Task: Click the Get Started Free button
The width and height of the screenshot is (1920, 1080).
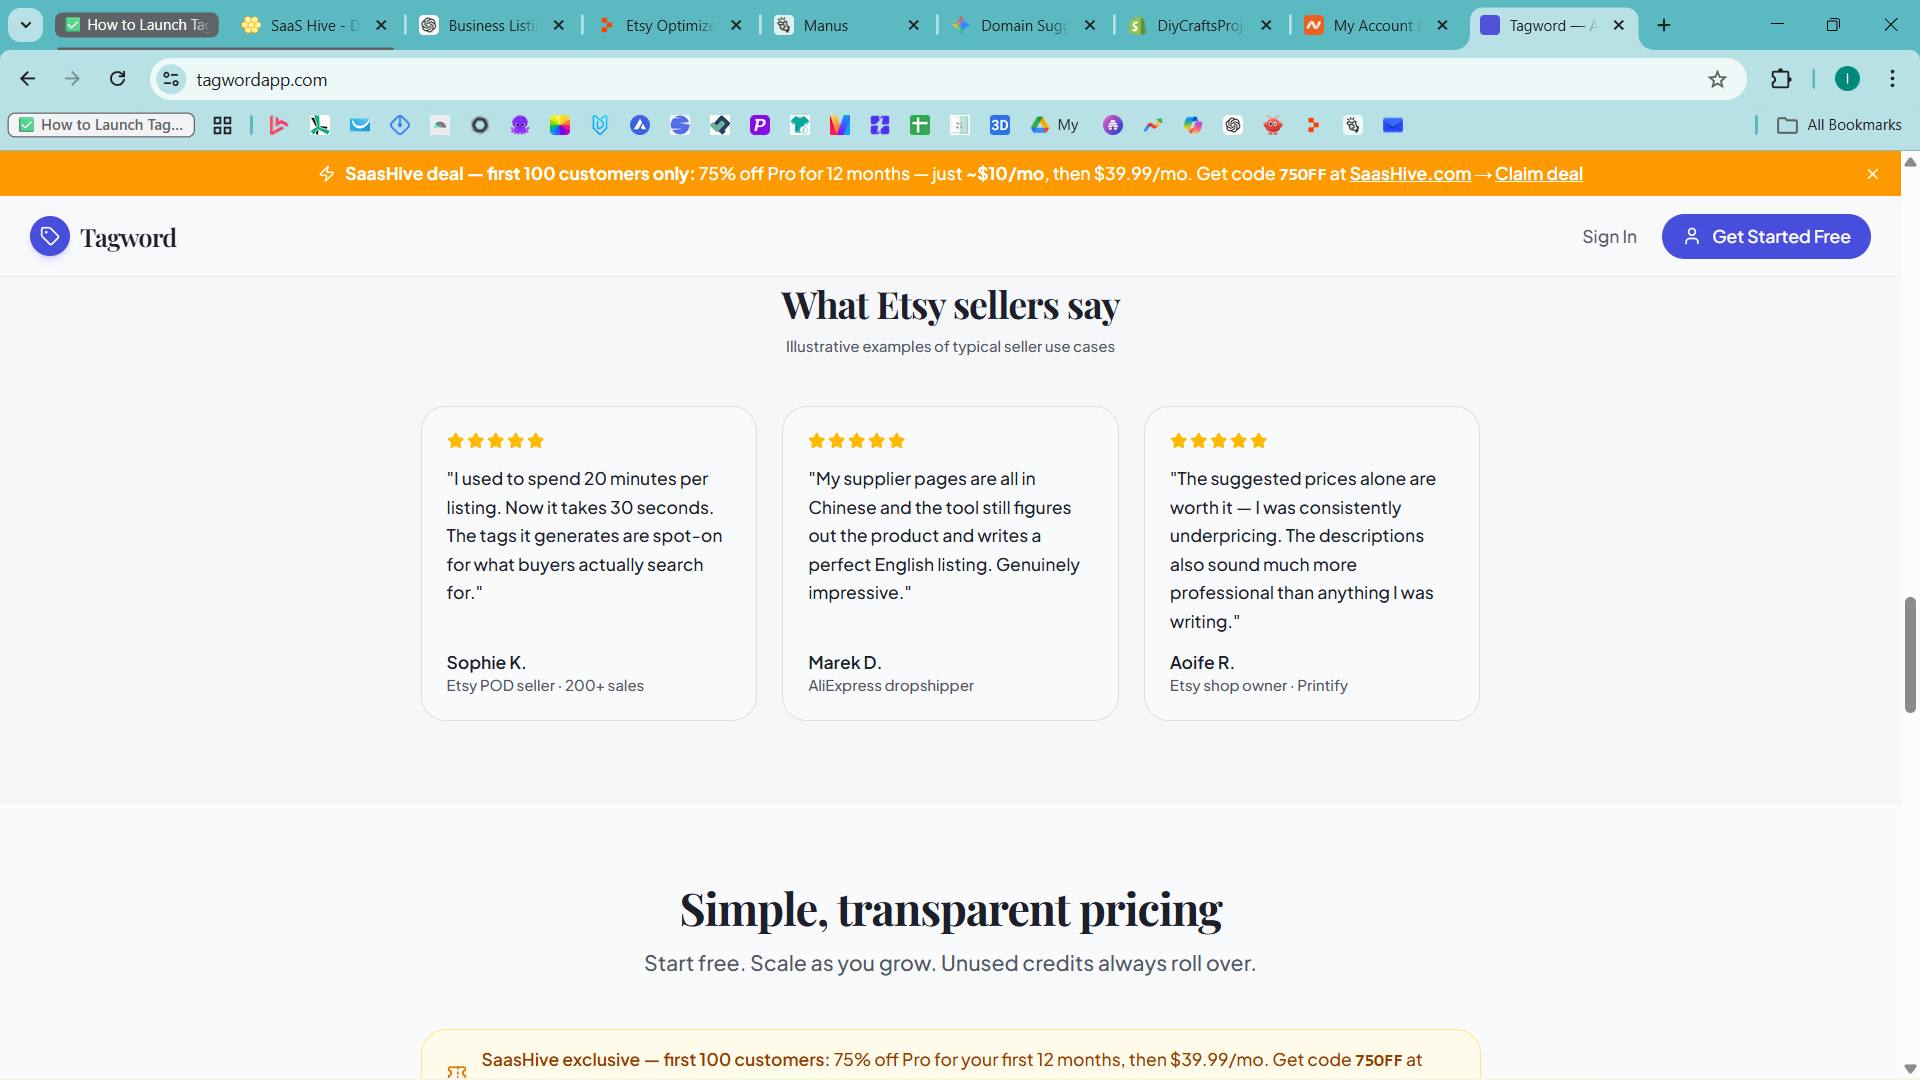Action: (1766, 237)
